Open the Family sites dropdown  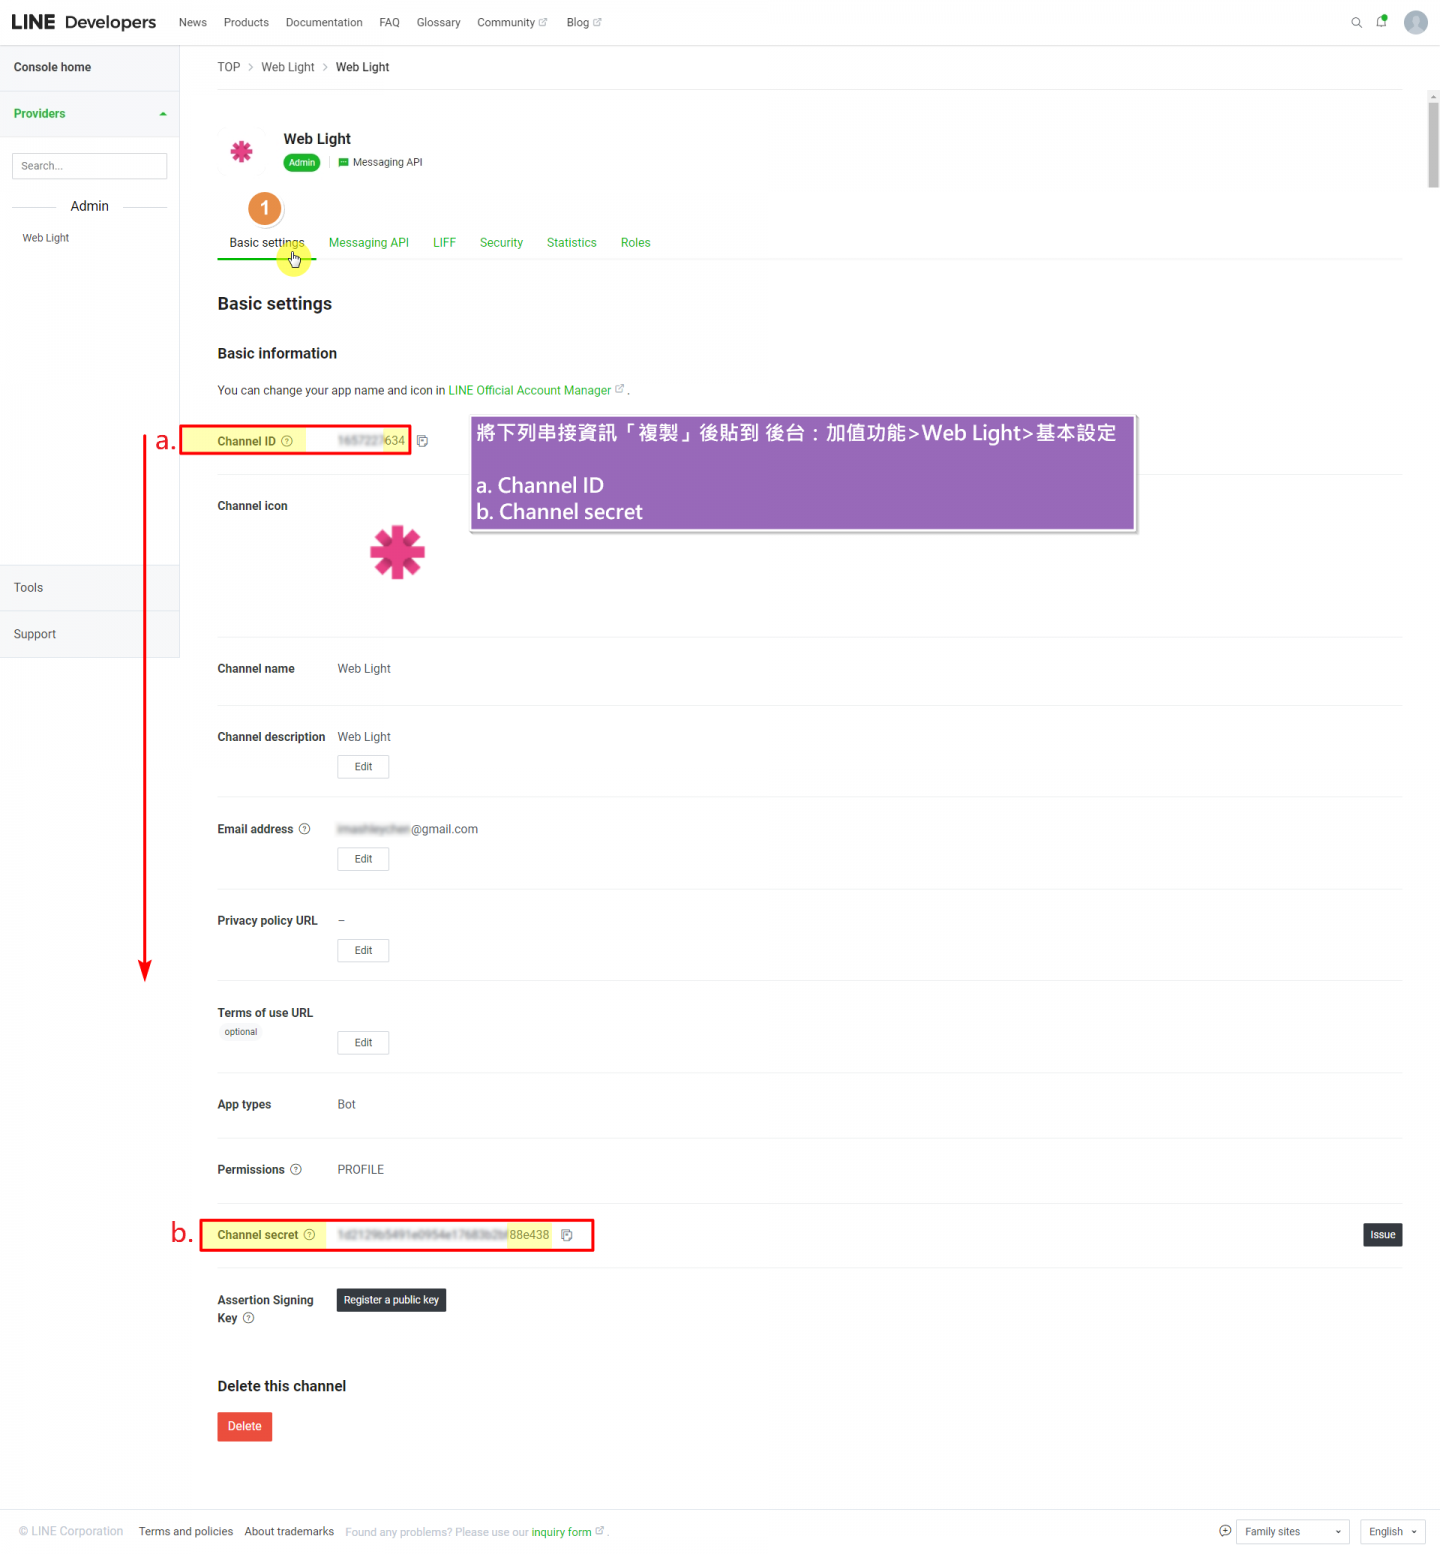pyautogui.click(x=1292, y=1531)
